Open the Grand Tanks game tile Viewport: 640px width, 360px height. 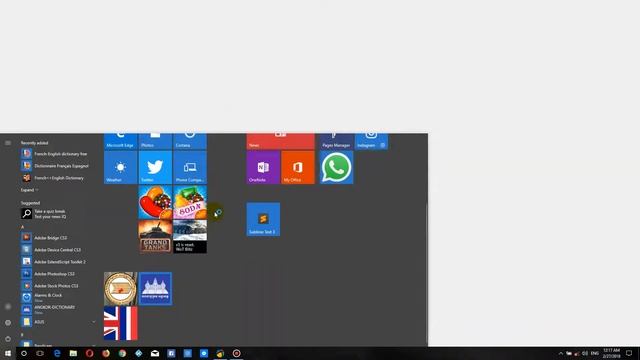155,237
